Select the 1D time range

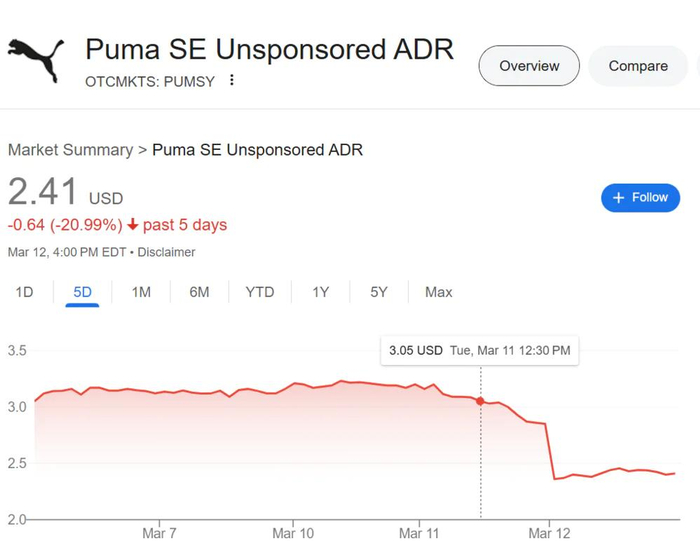(23, 292)
